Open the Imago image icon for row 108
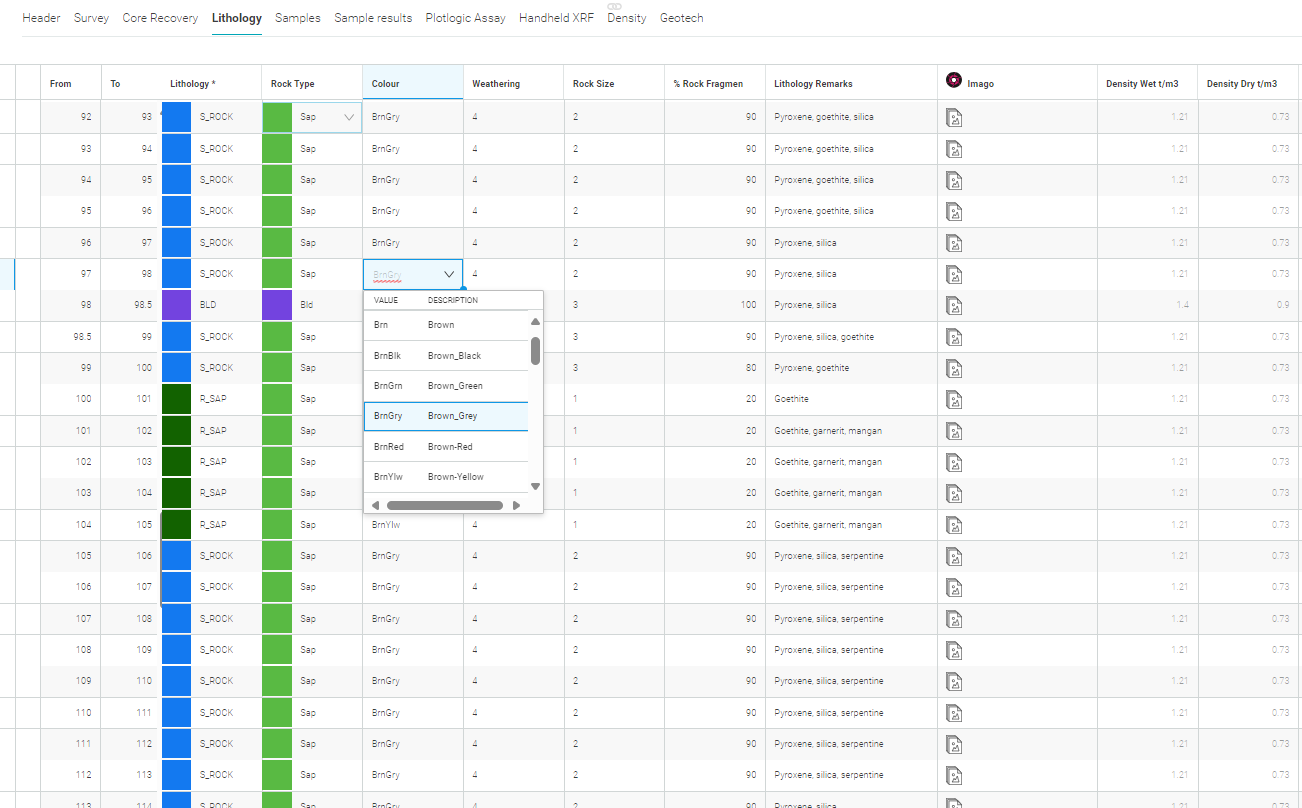 (x=955, y=650)
